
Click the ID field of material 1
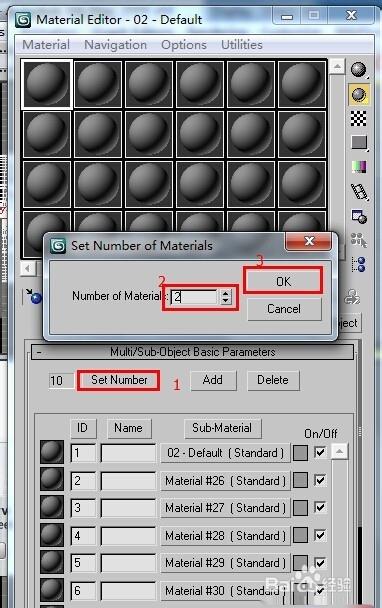click(83, 453)
